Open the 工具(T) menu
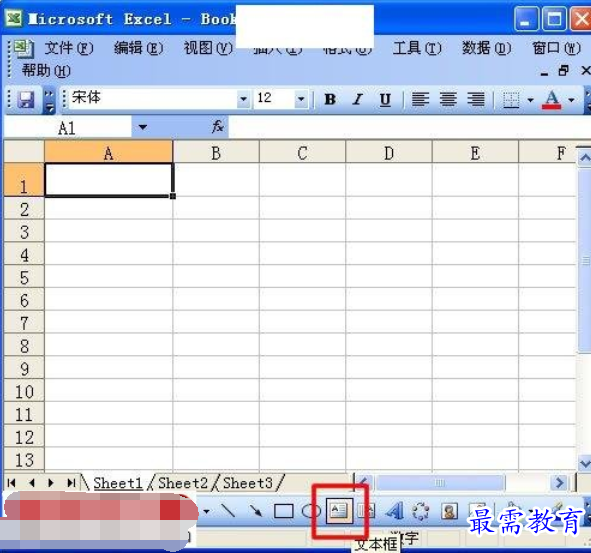The image size is (591, 553). click(x=417, y=48)
